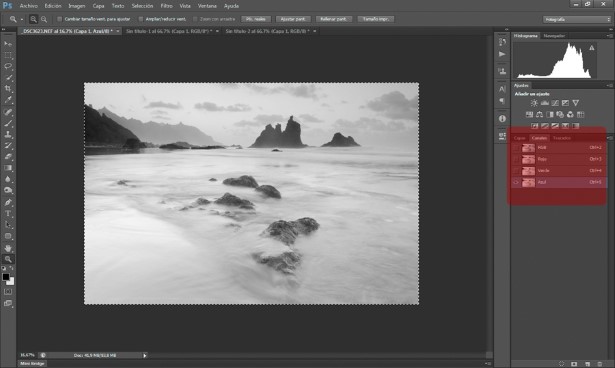Open Ajustes panel flyout menu

pos(609,85)
